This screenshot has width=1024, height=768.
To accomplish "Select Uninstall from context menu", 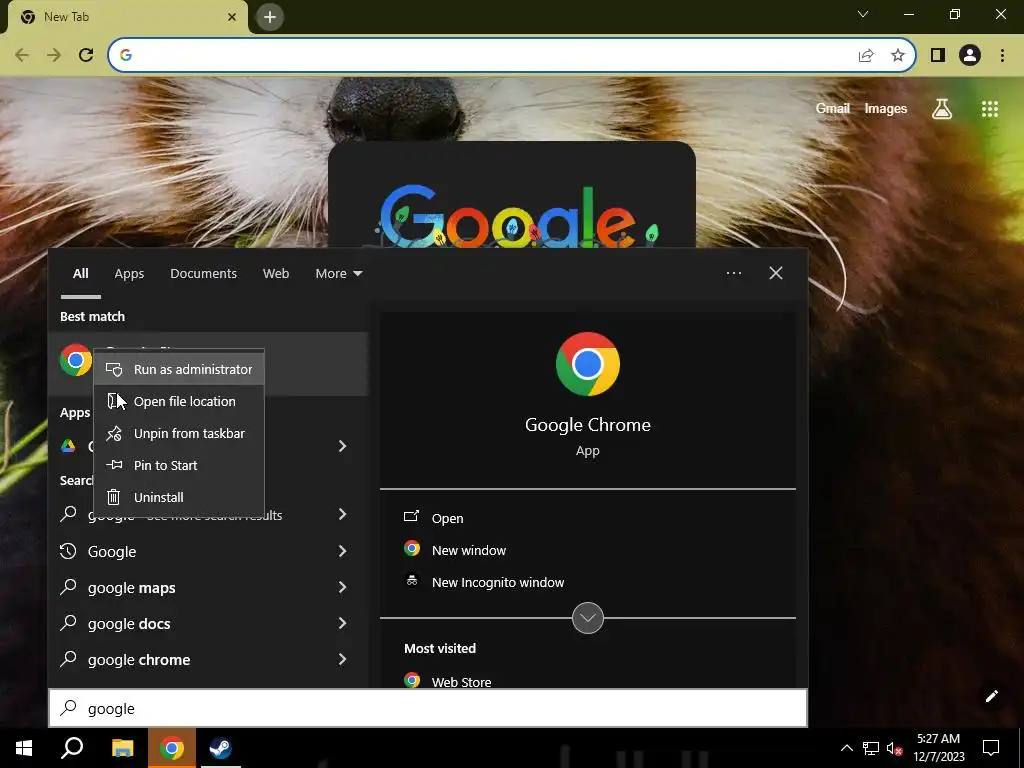I will coord(179,498).
